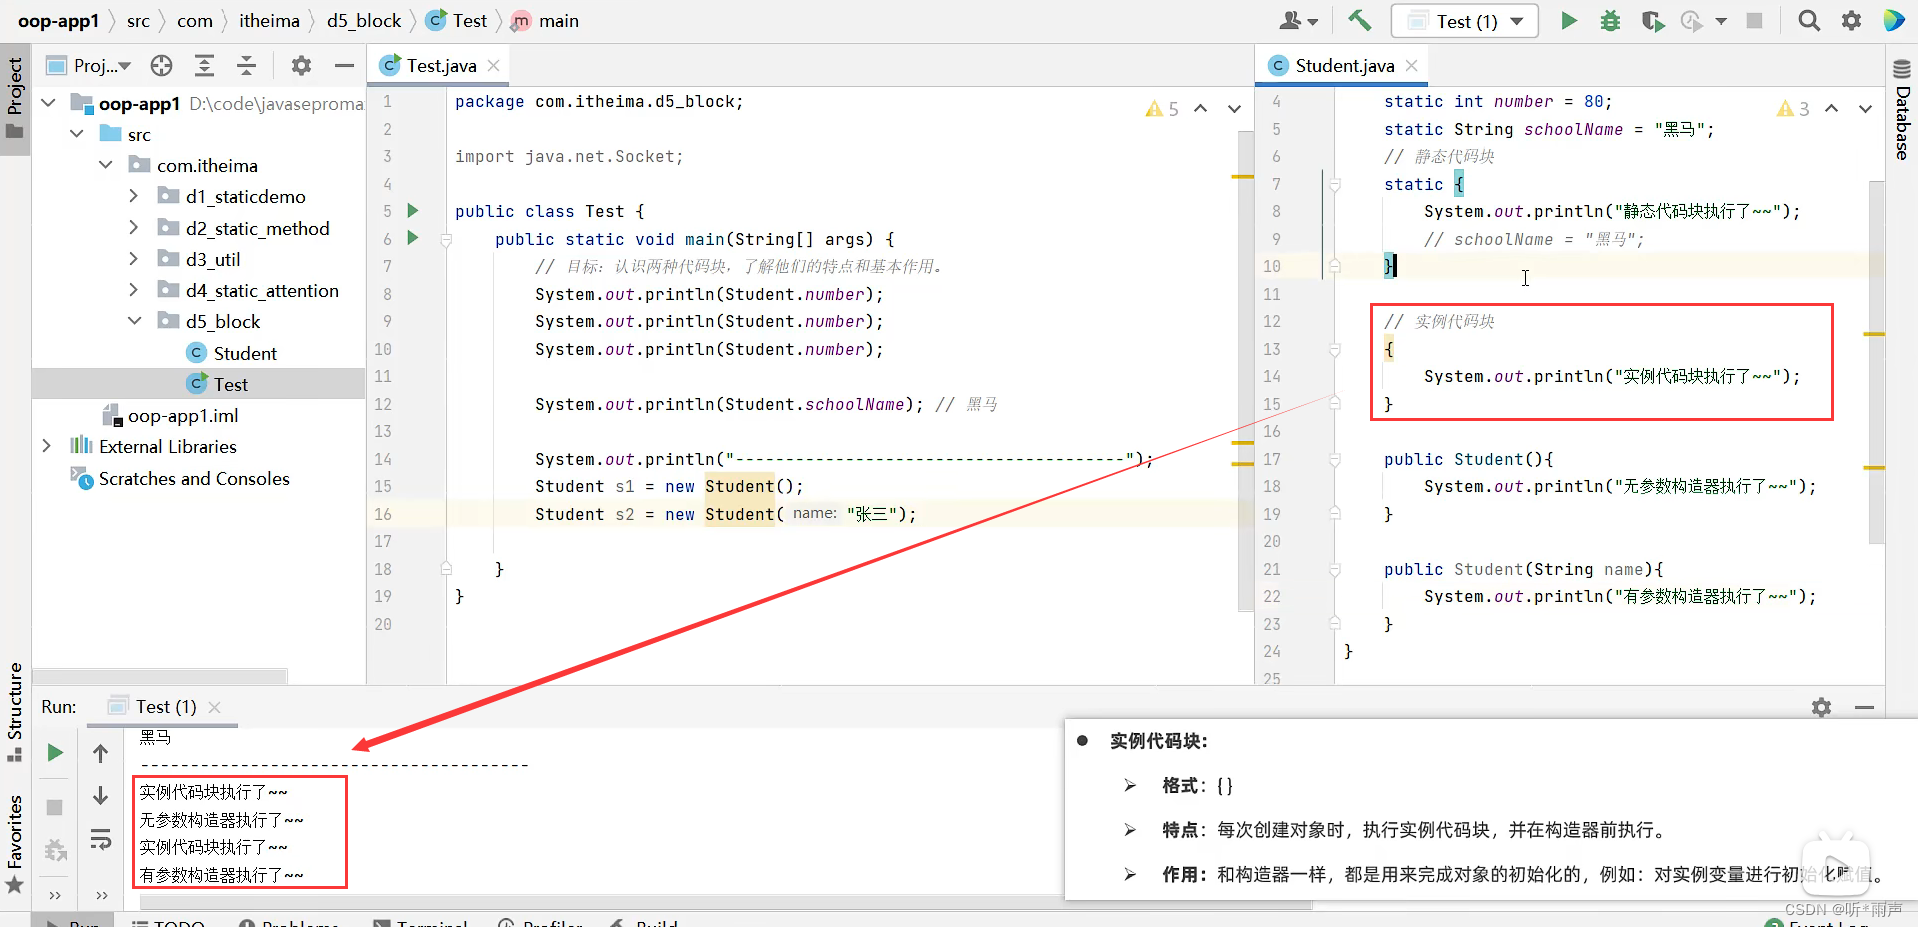Viewport: 1918px width, 927px height.
Task: Click the run gutter arrow beside main method
Action: point(412,238)
